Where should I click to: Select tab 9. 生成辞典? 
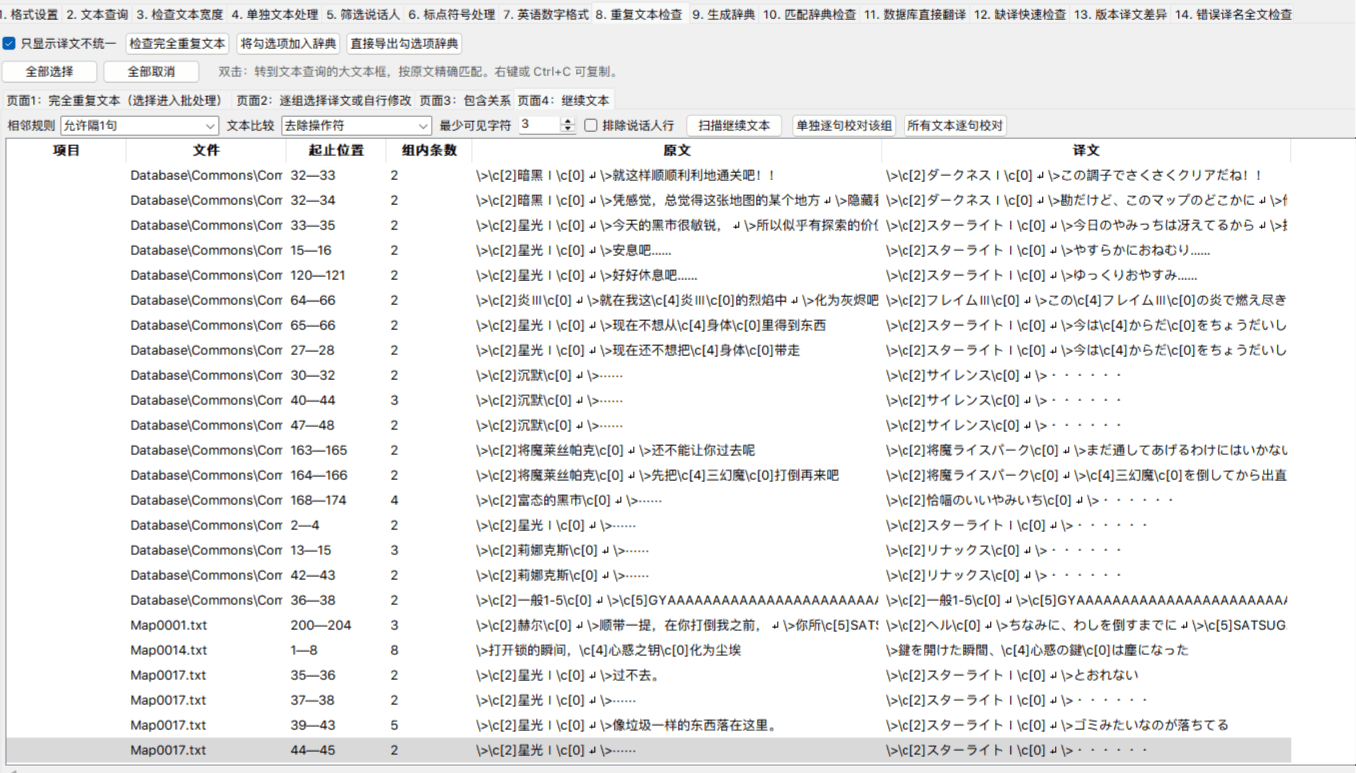coord(724,15)
